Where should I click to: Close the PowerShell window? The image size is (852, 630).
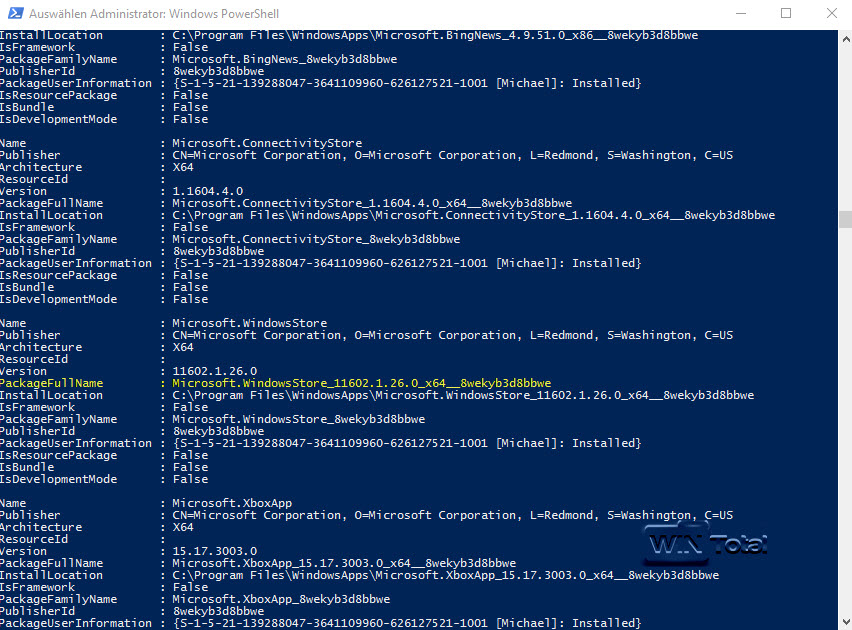pyautogui.click(x=831, y=13)
